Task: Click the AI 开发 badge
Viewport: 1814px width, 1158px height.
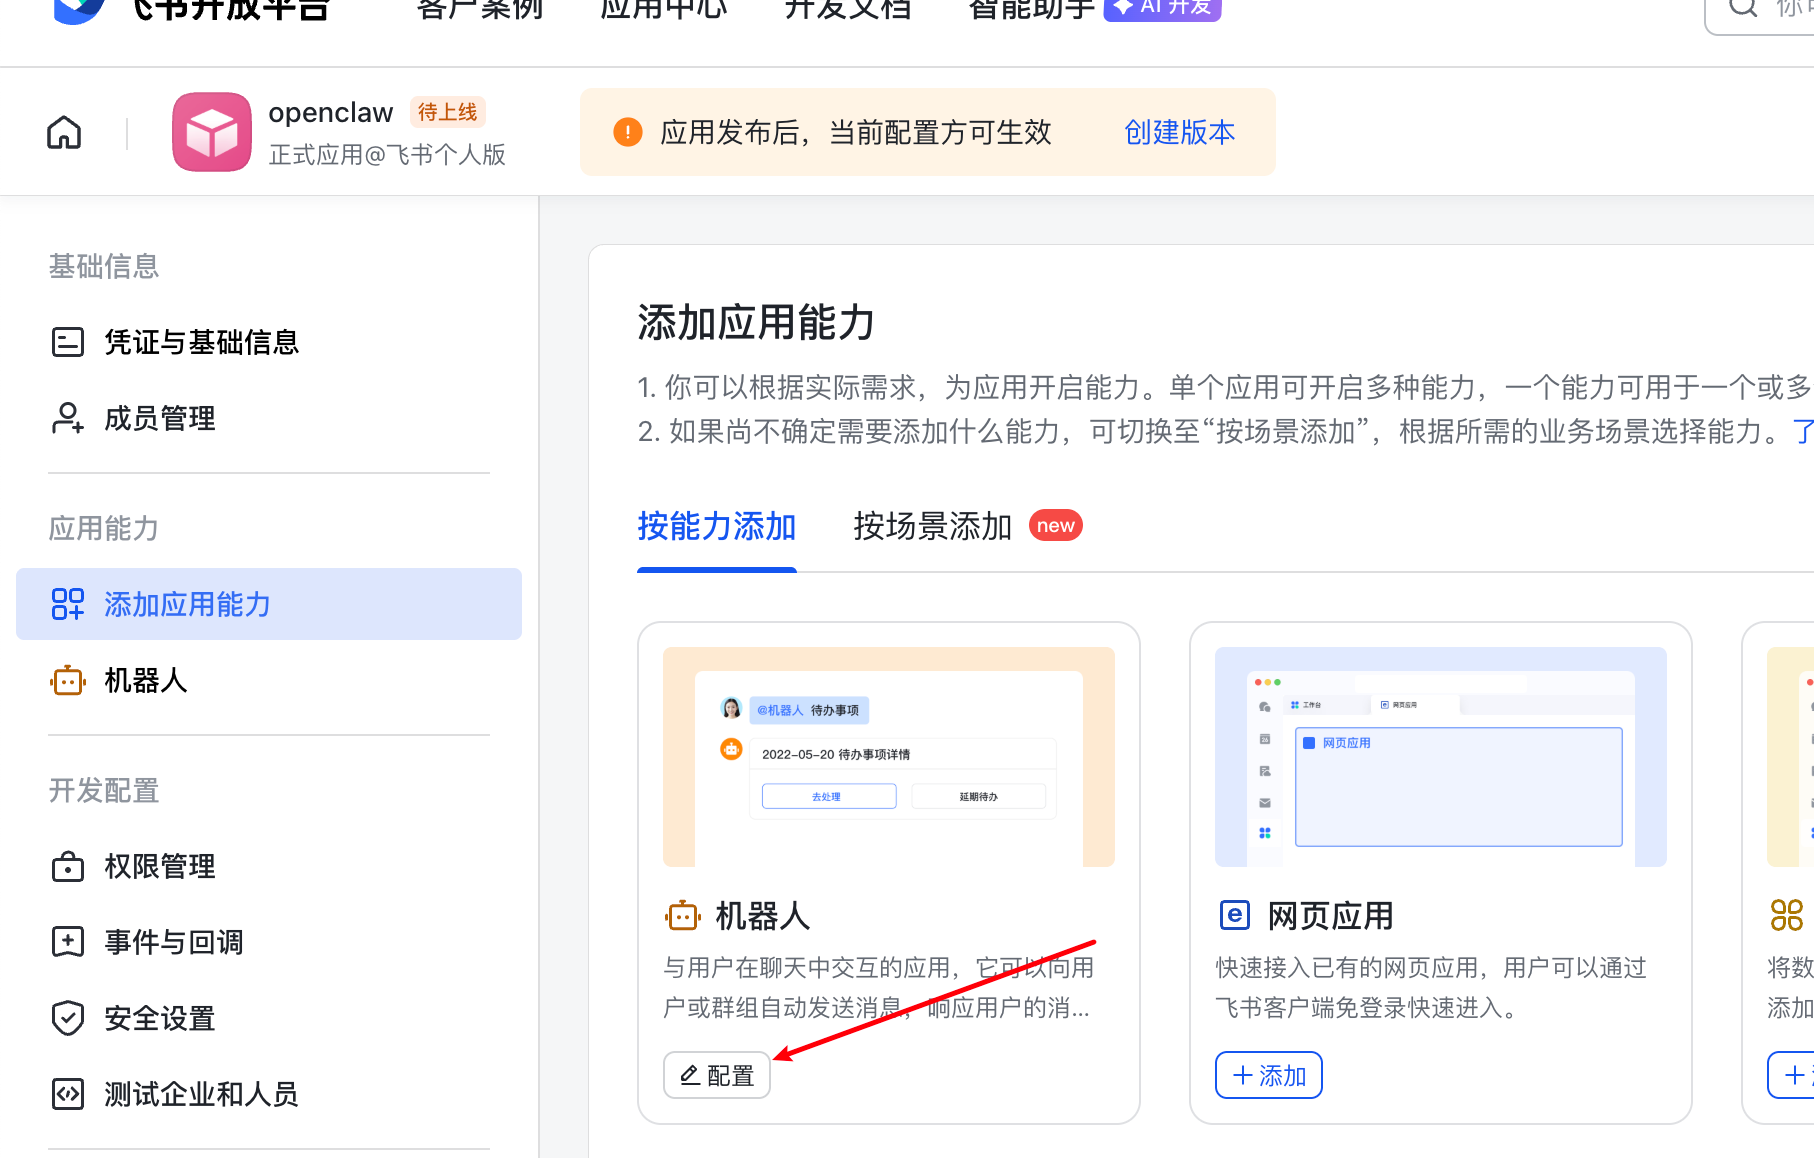Action: pos(1162,8)
